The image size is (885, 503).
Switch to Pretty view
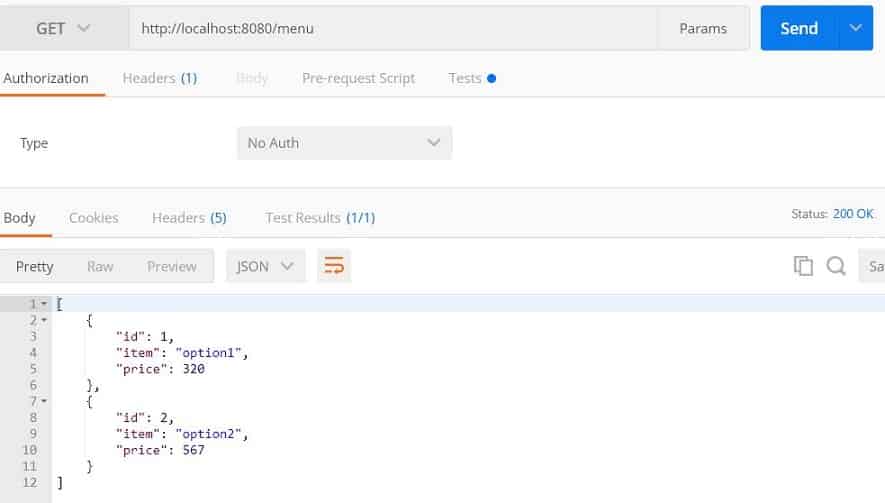[x=34, y=266]
